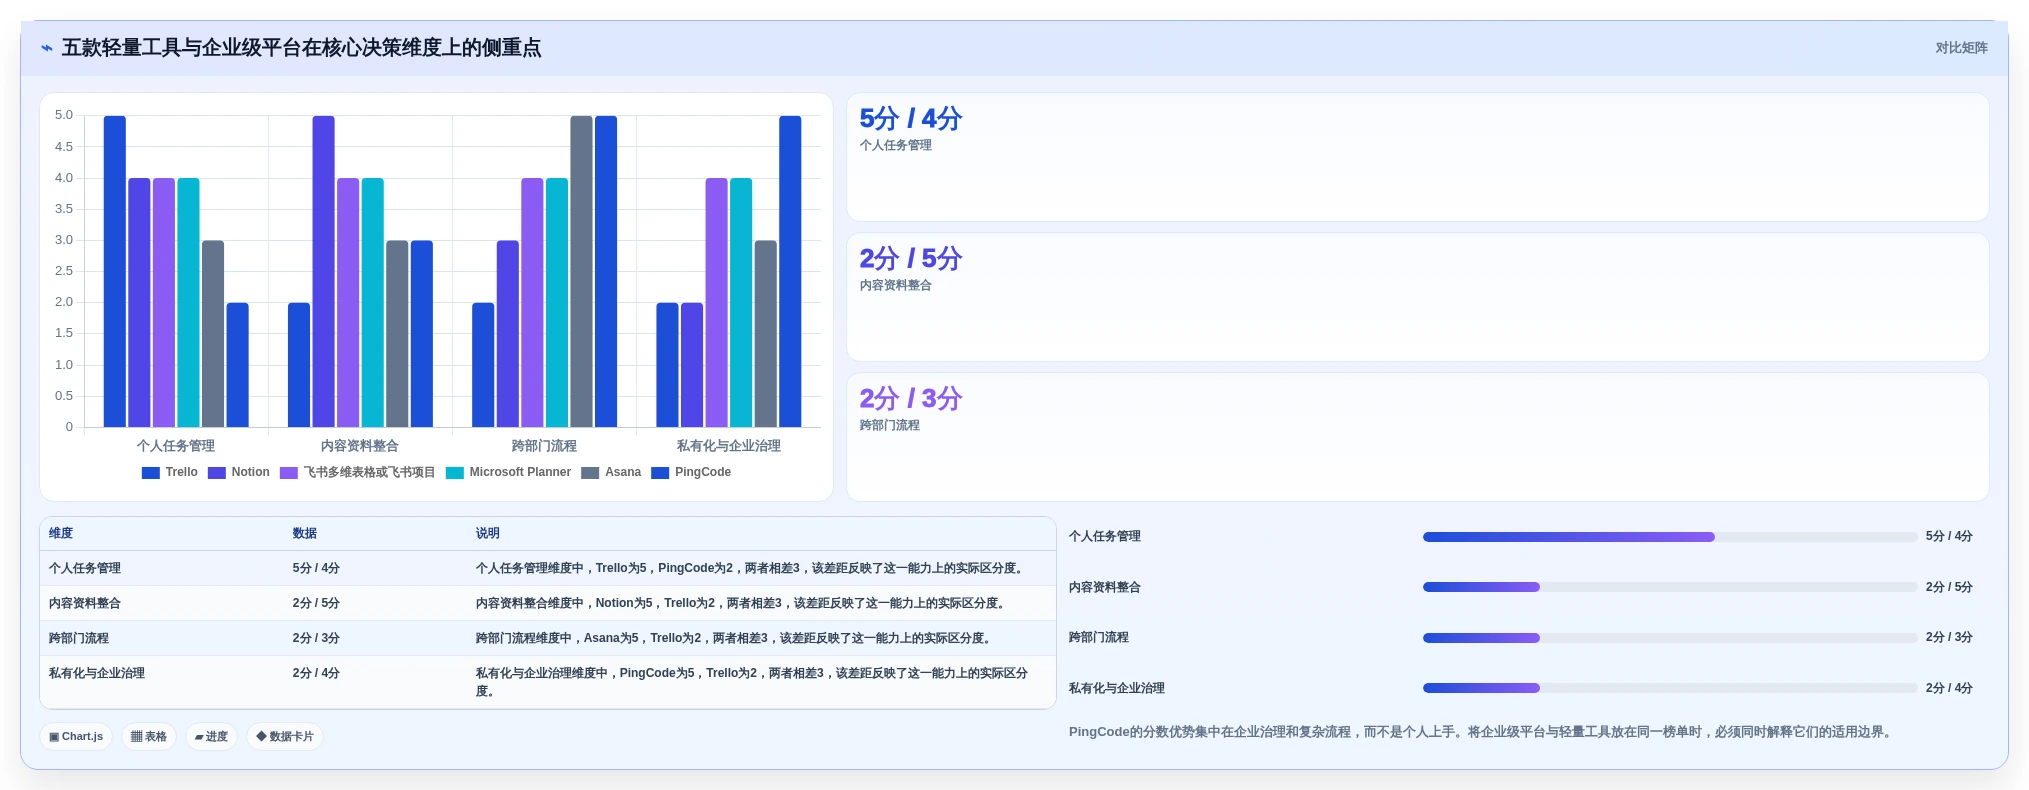The height and width of the screenshot is (790, 2029).
Task: Click the tall Notion bar in 内容资料整合 group
Action: click(x=323, y=272)
